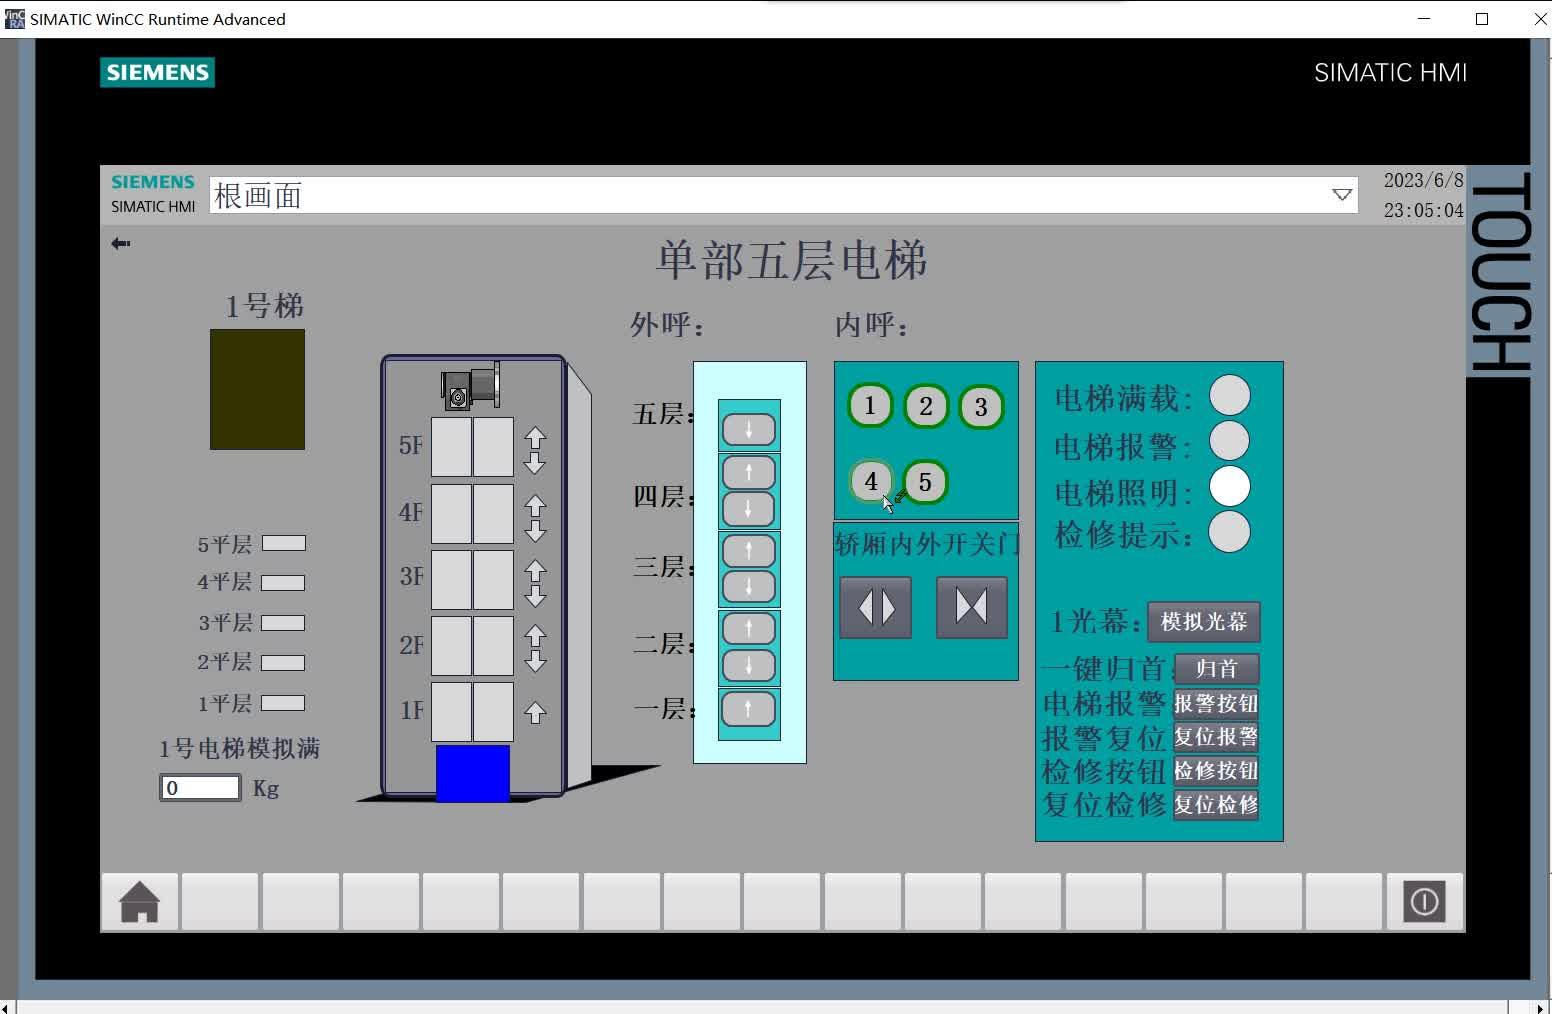The height and width of the screenshot is (1014, 1552).
Task: Activate the 检修按钮 maintenance button
Action: tap(1215, 771)
